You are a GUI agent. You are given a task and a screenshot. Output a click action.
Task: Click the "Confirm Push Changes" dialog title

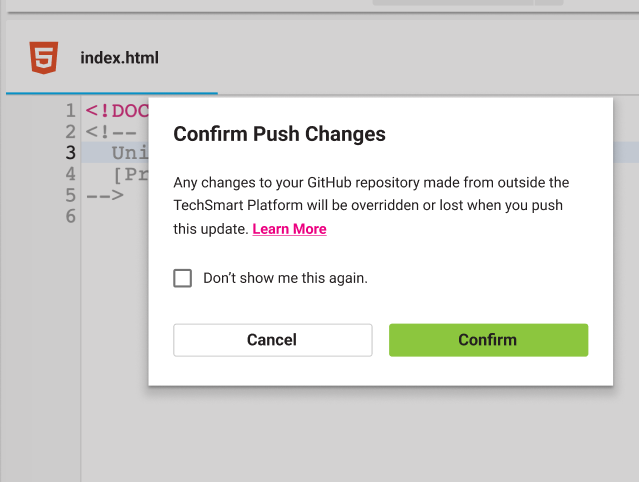(279, 134)
